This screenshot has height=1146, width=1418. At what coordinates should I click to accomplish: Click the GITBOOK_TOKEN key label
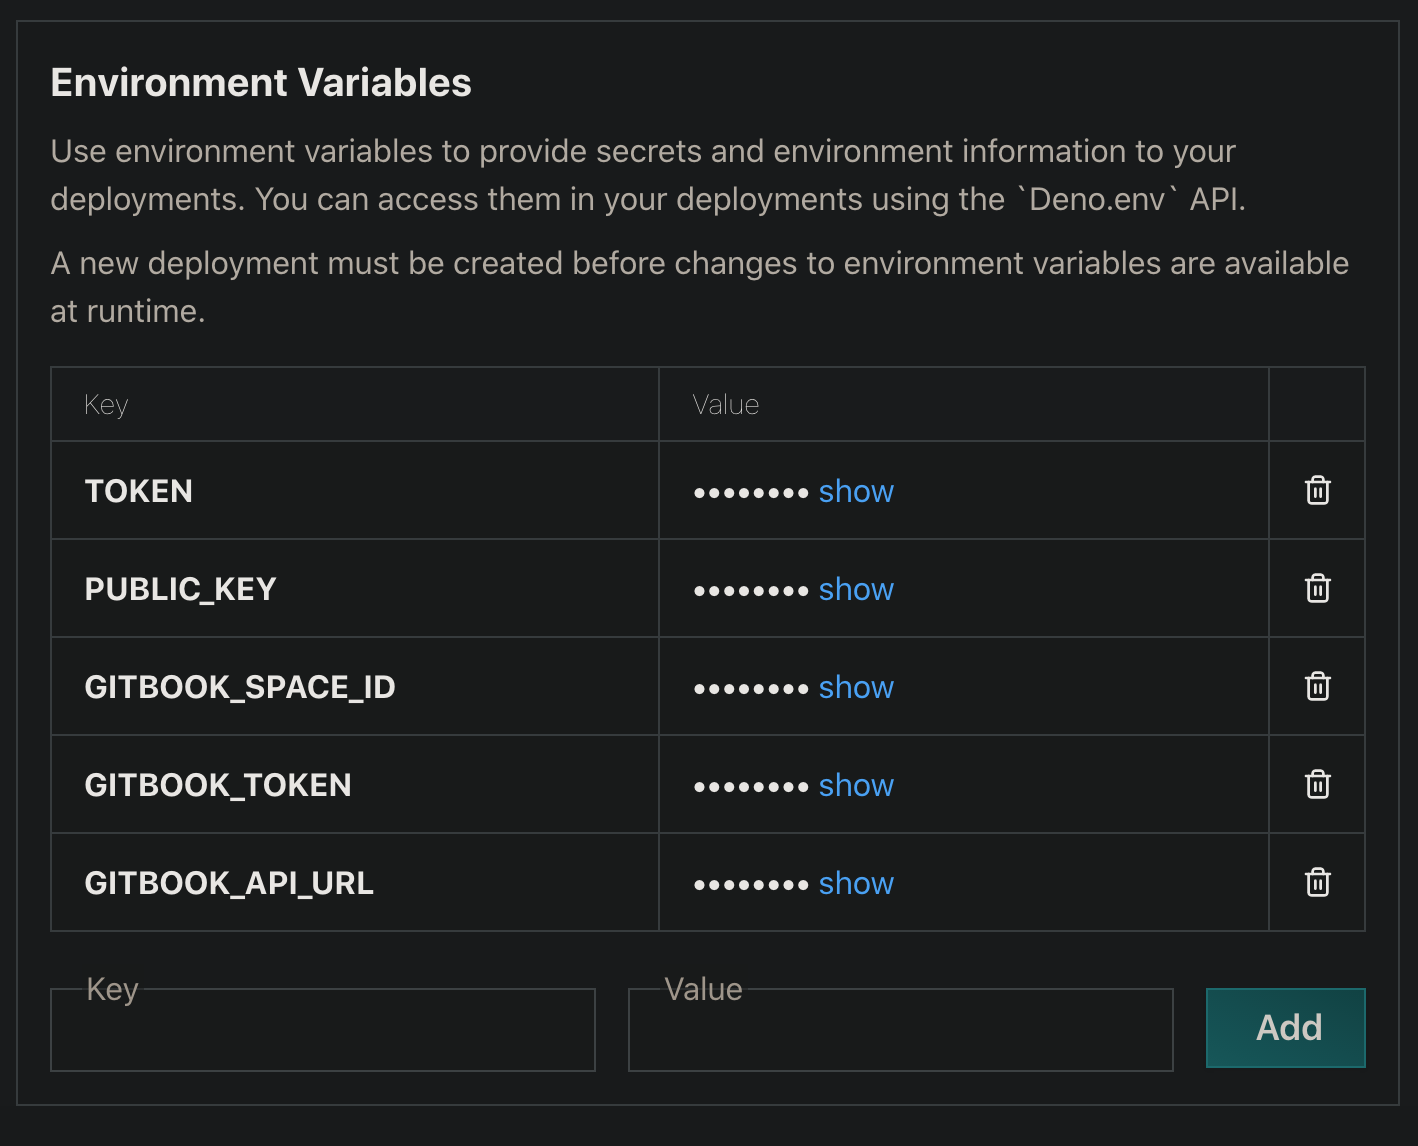[x=218, y=785]
